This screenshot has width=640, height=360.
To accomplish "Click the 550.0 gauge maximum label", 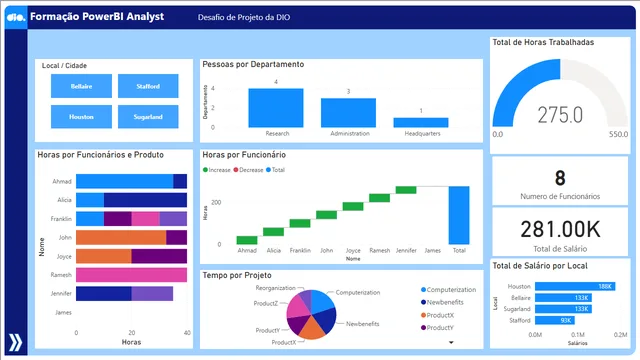I will [619, 134].
